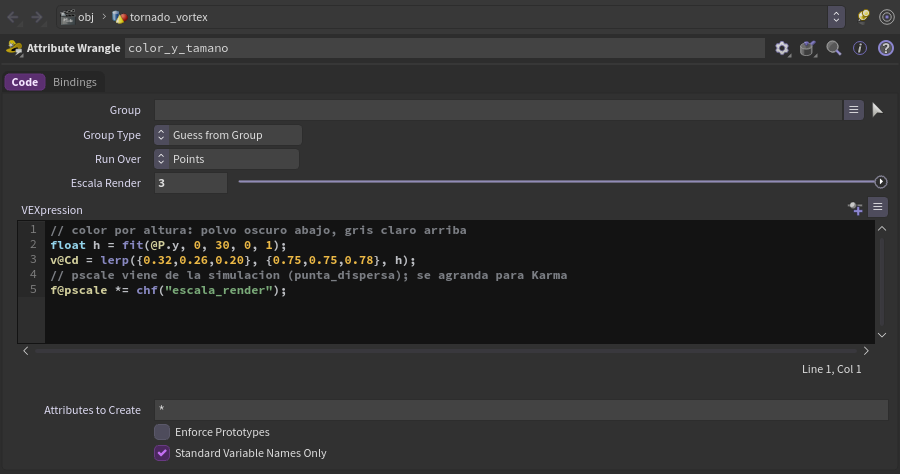Switch to the Code tab
The image size is (900, 474).
click(x=25, y=82)
